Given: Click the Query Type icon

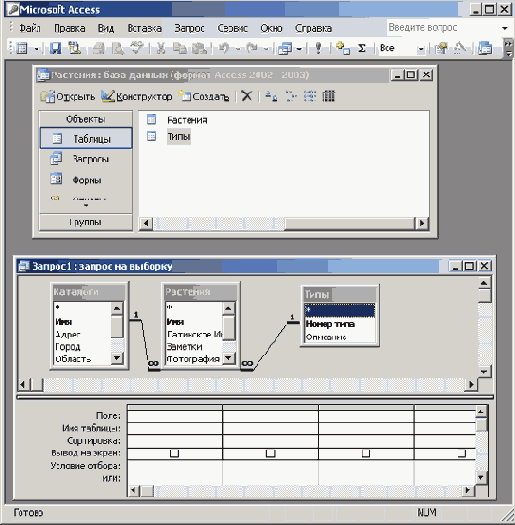Looking at the screenshot, I should coord(285,49).
